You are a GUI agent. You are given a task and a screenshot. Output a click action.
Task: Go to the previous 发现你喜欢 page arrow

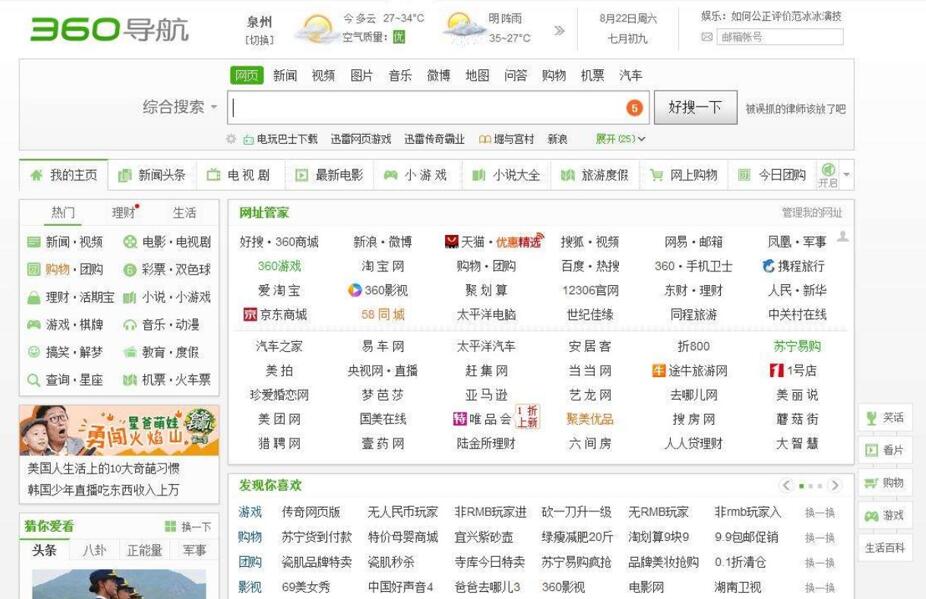[x=785, y=486]
